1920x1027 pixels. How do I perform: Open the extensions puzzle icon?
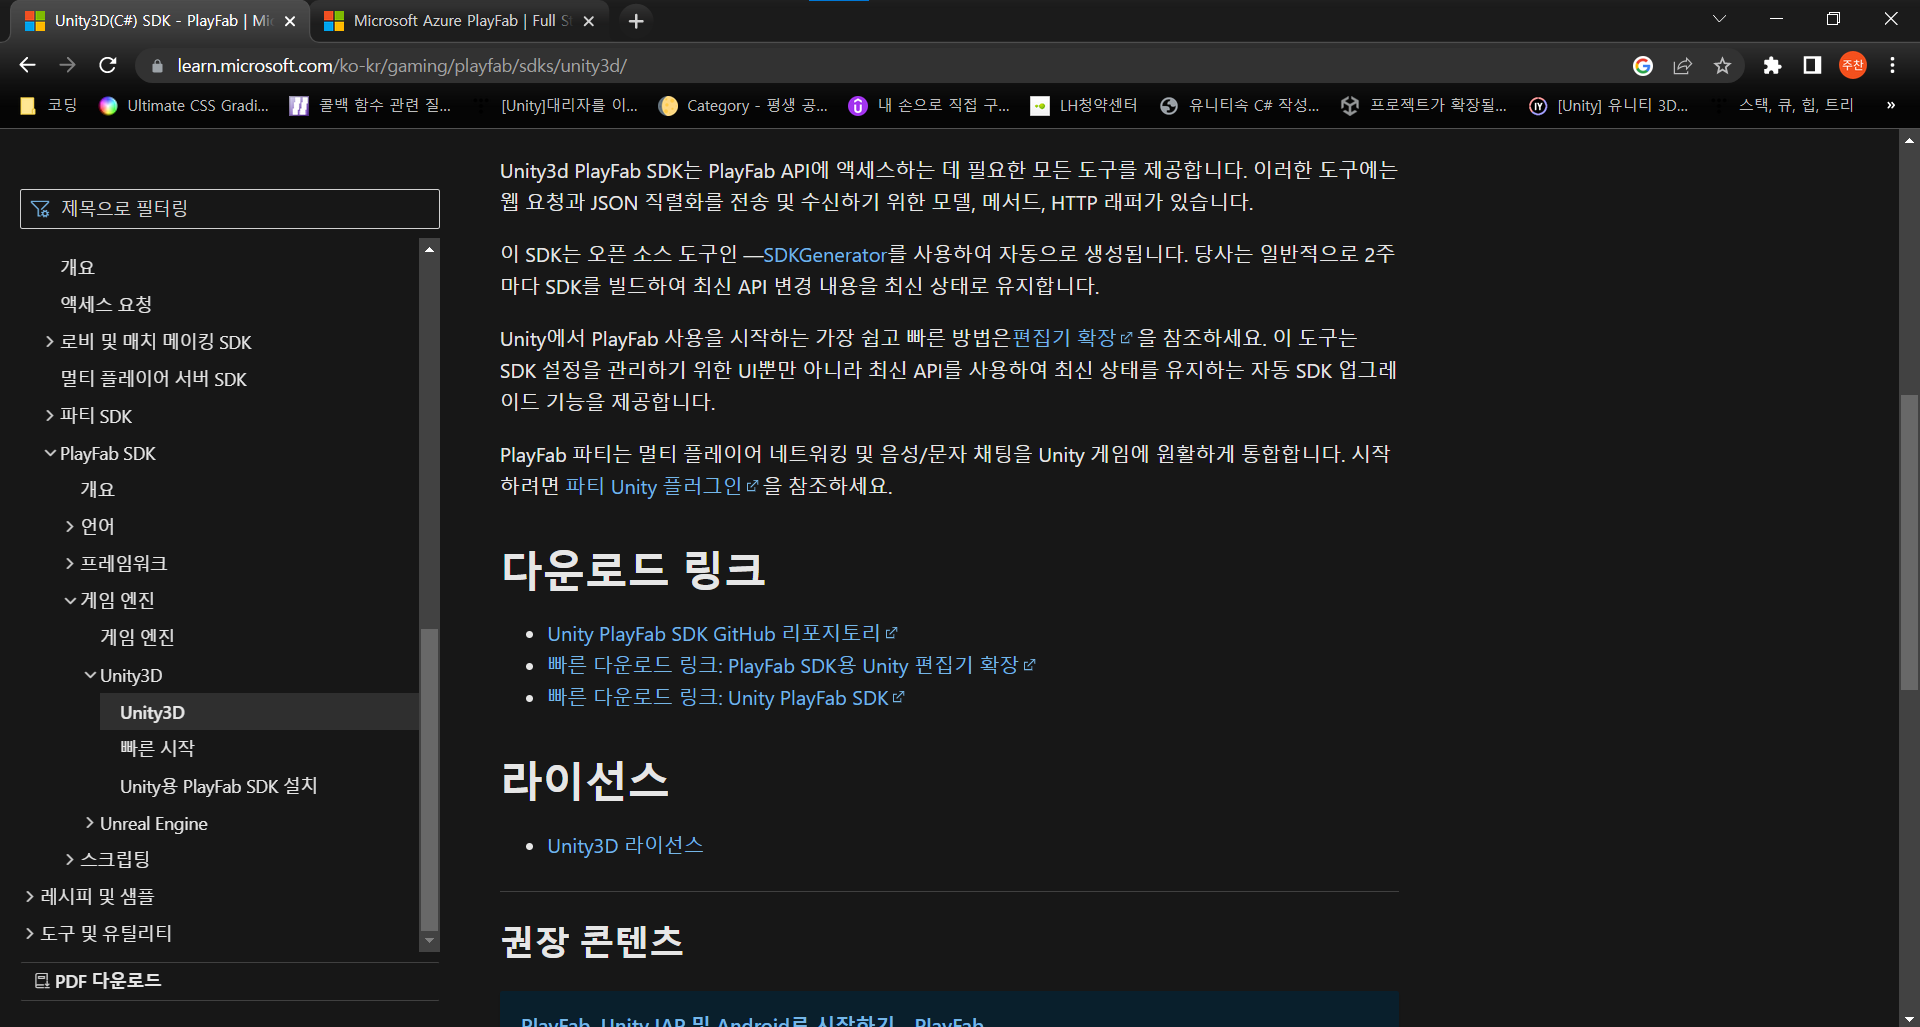click(x=1772, y=66)
